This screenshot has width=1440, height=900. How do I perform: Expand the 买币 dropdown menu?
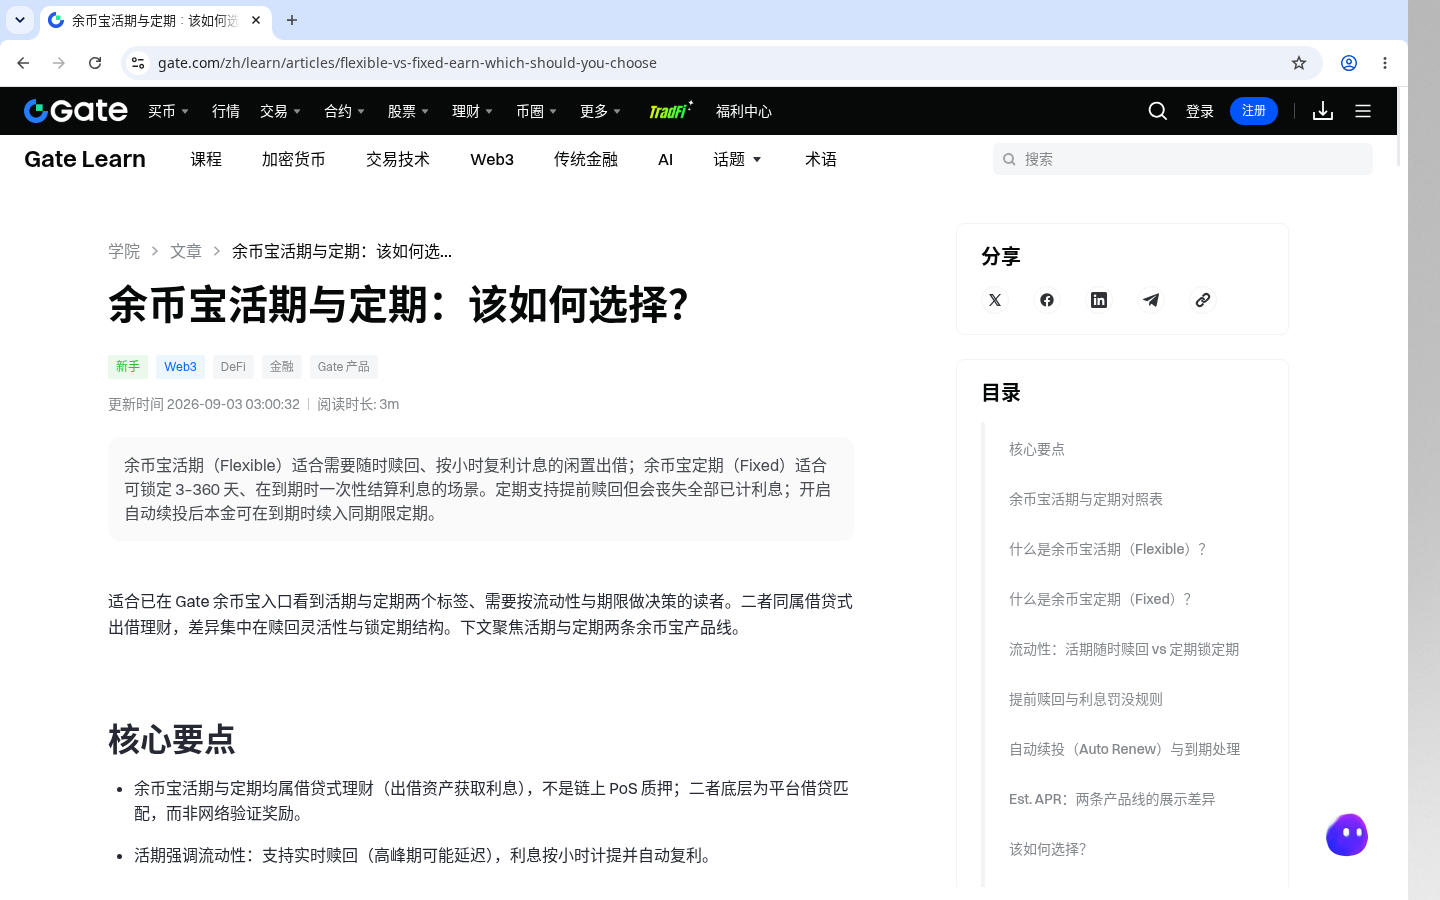pyautogui.click(x=169, y=111)
